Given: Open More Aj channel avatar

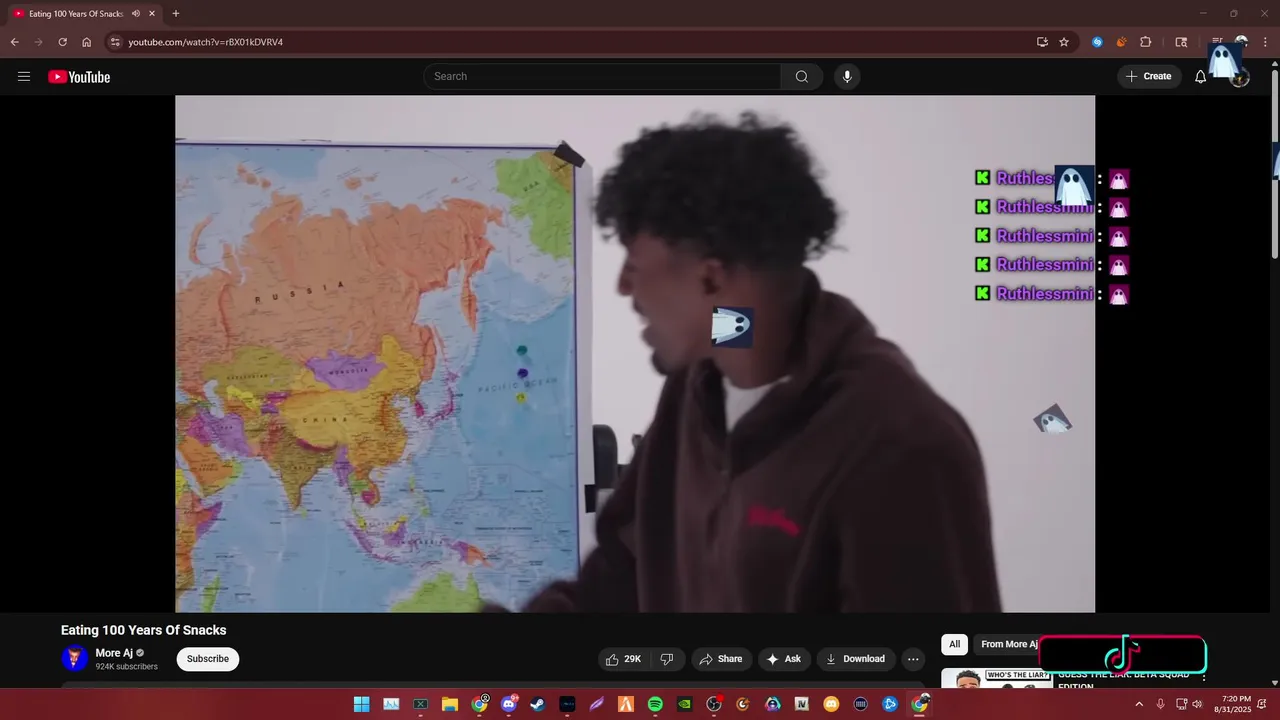Looking at the screenshot, I should point(74,658).
